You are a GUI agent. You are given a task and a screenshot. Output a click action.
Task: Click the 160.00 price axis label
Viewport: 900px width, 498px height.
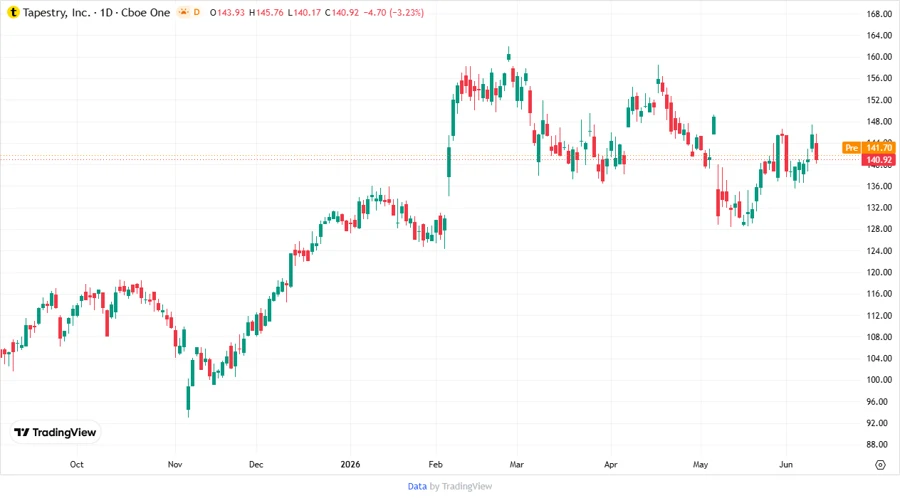(879, 57)
